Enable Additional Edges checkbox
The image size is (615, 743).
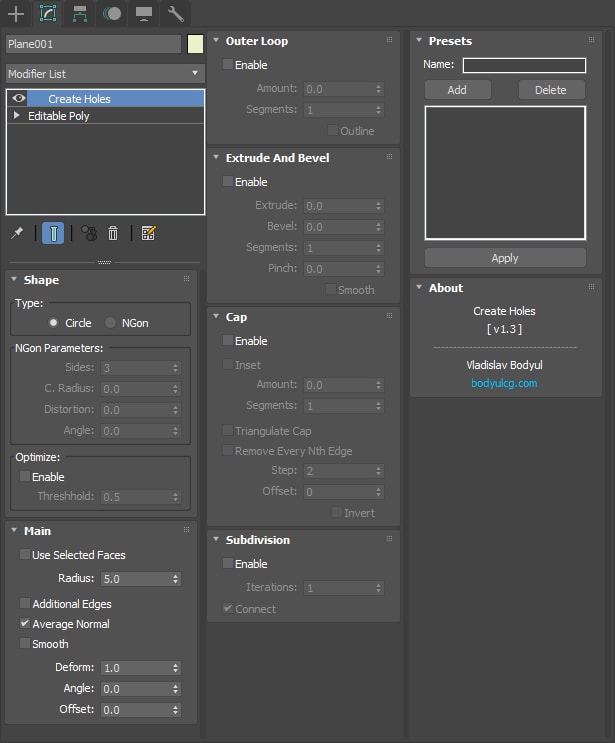tap(25, 603)
